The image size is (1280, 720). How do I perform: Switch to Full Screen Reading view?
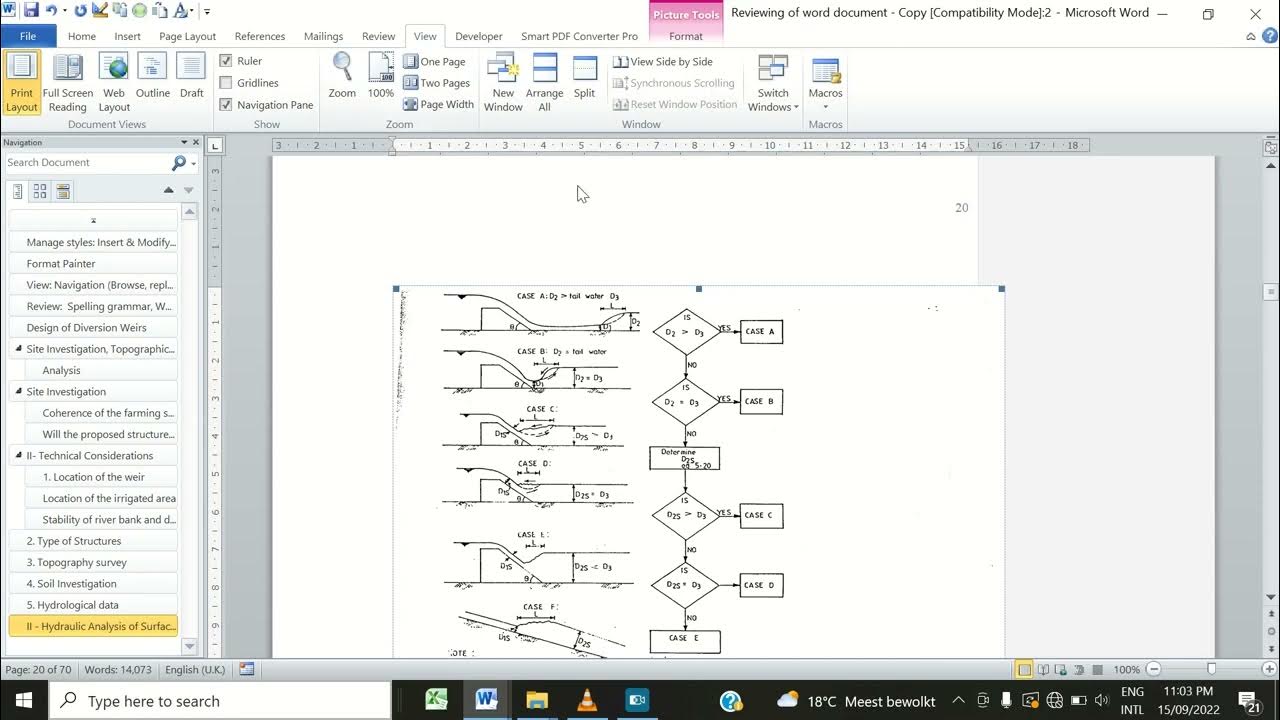[x=67, y=82]
